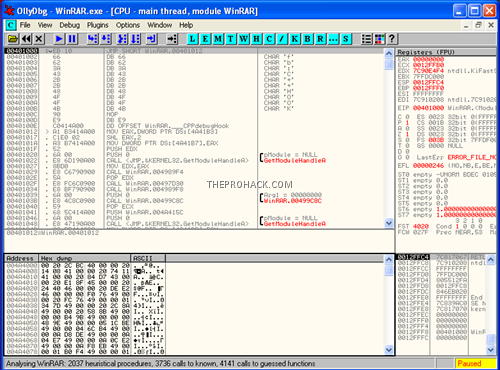Open help with the question mark icon
The width and height of the screenshot is (500, 370).
point(392,39)
